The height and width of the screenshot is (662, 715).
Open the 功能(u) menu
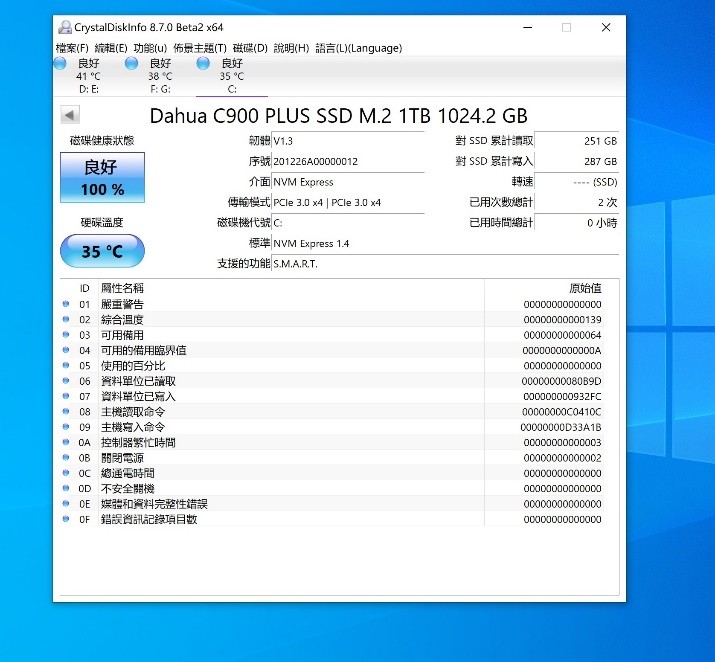150,48
